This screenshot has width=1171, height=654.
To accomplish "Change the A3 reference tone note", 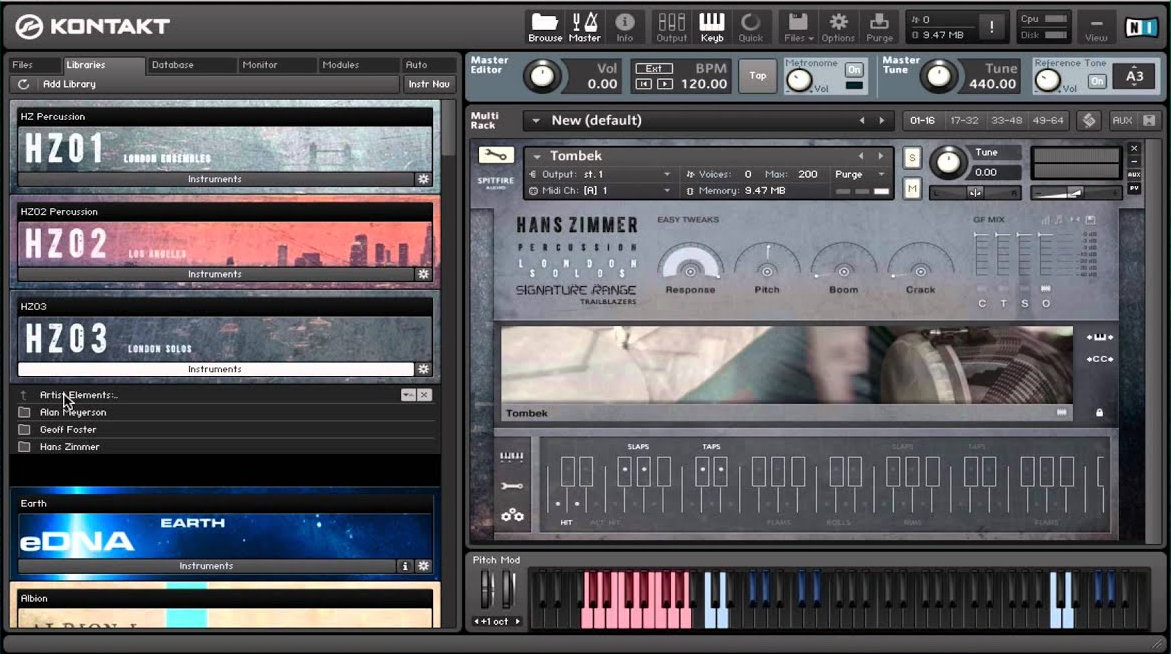I will [x=1134, y=76].
